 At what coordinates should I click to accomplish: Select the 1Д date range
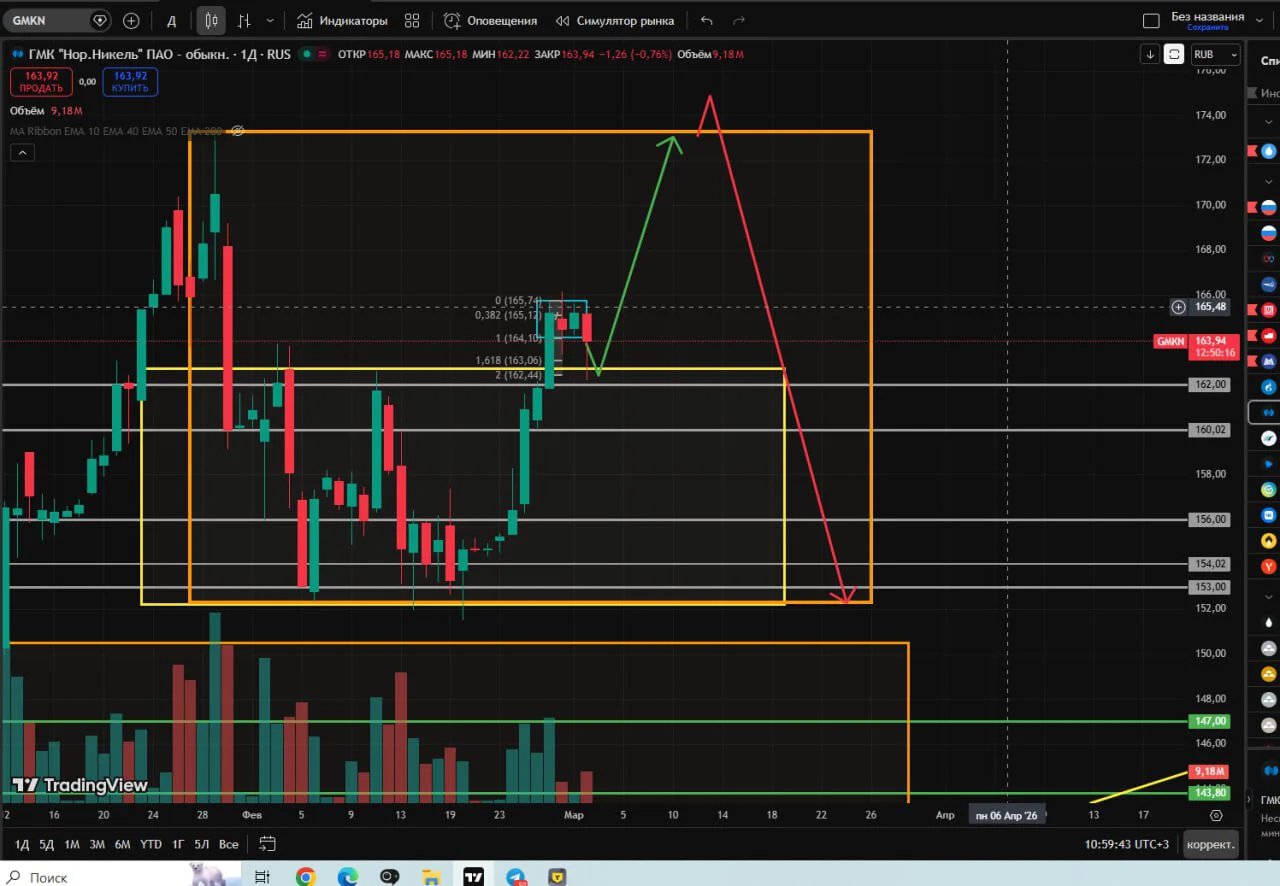click(22, 844)
